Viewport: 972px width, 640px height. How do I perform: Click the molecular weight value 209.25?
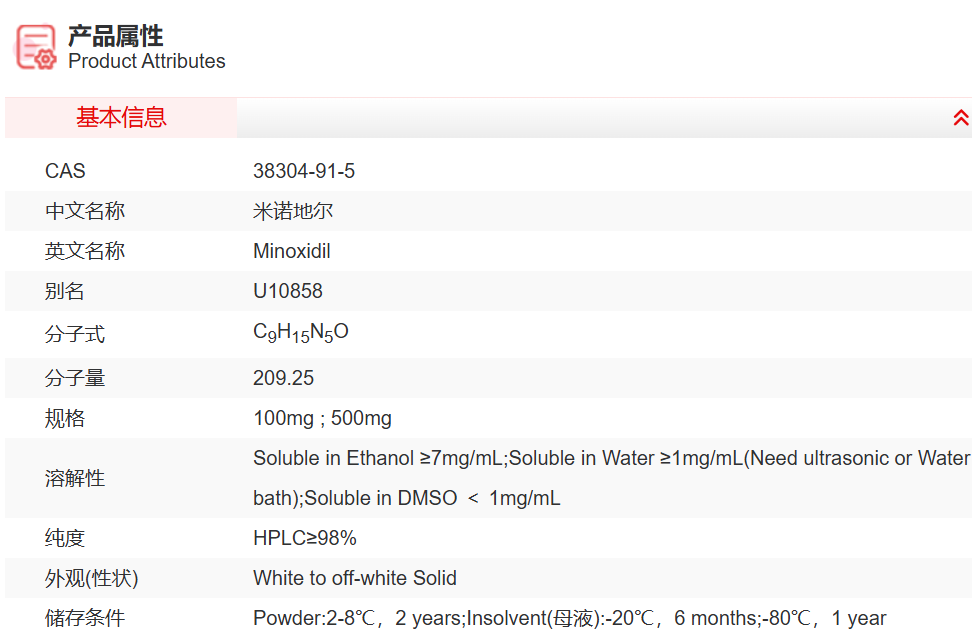[284, 378]
